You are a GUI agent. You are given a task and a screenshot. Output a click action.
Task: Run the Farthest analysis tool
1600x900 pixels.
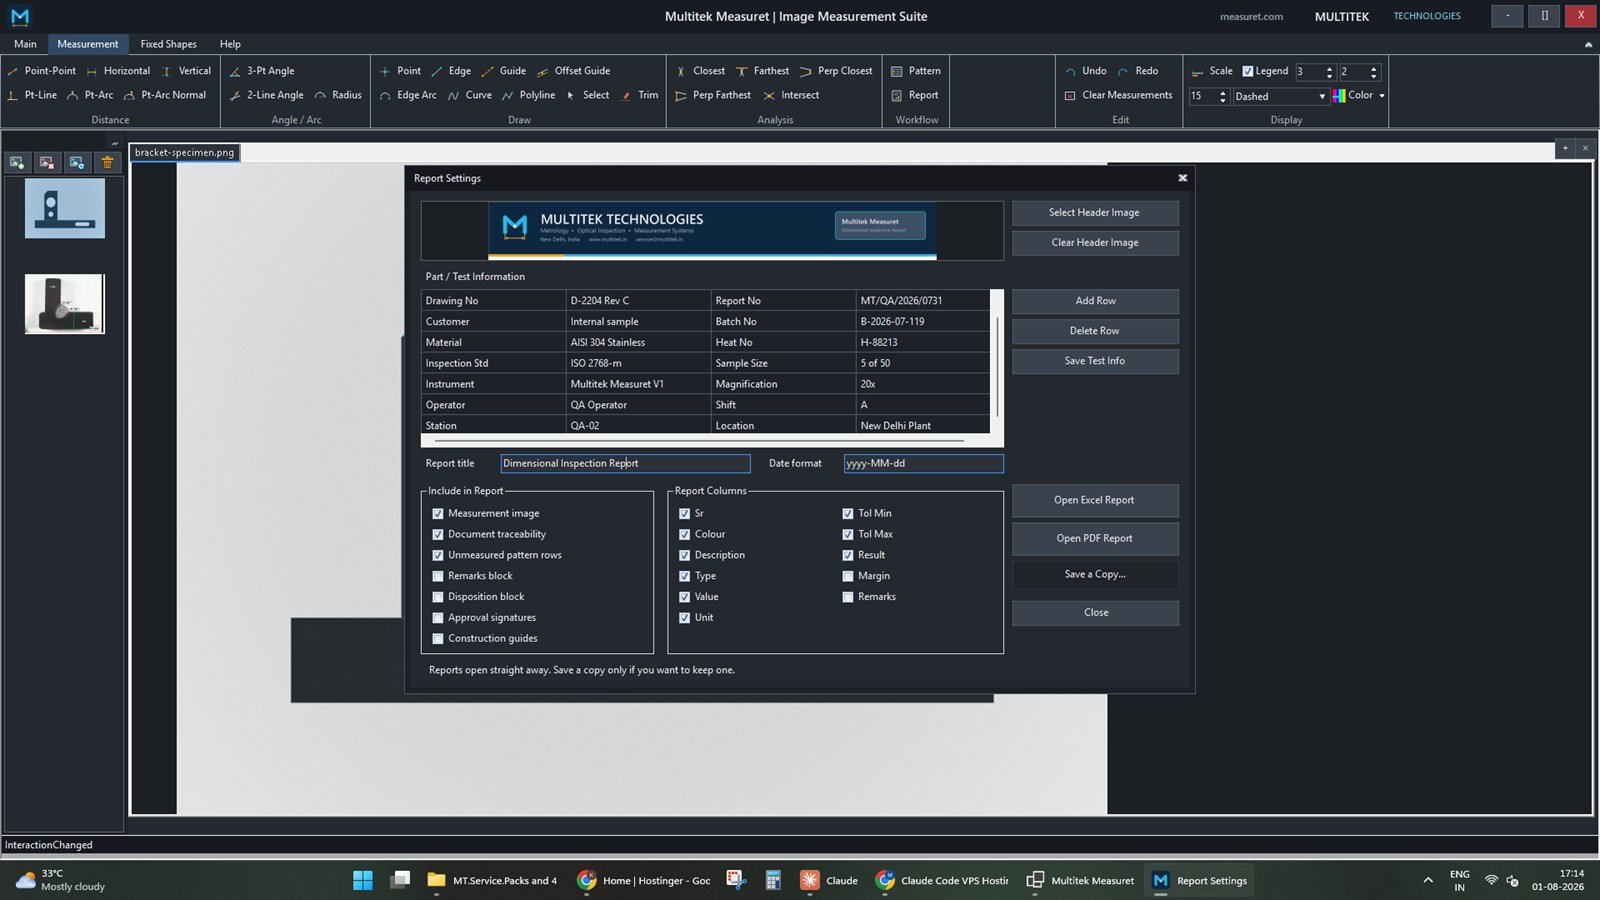point(763,71)
